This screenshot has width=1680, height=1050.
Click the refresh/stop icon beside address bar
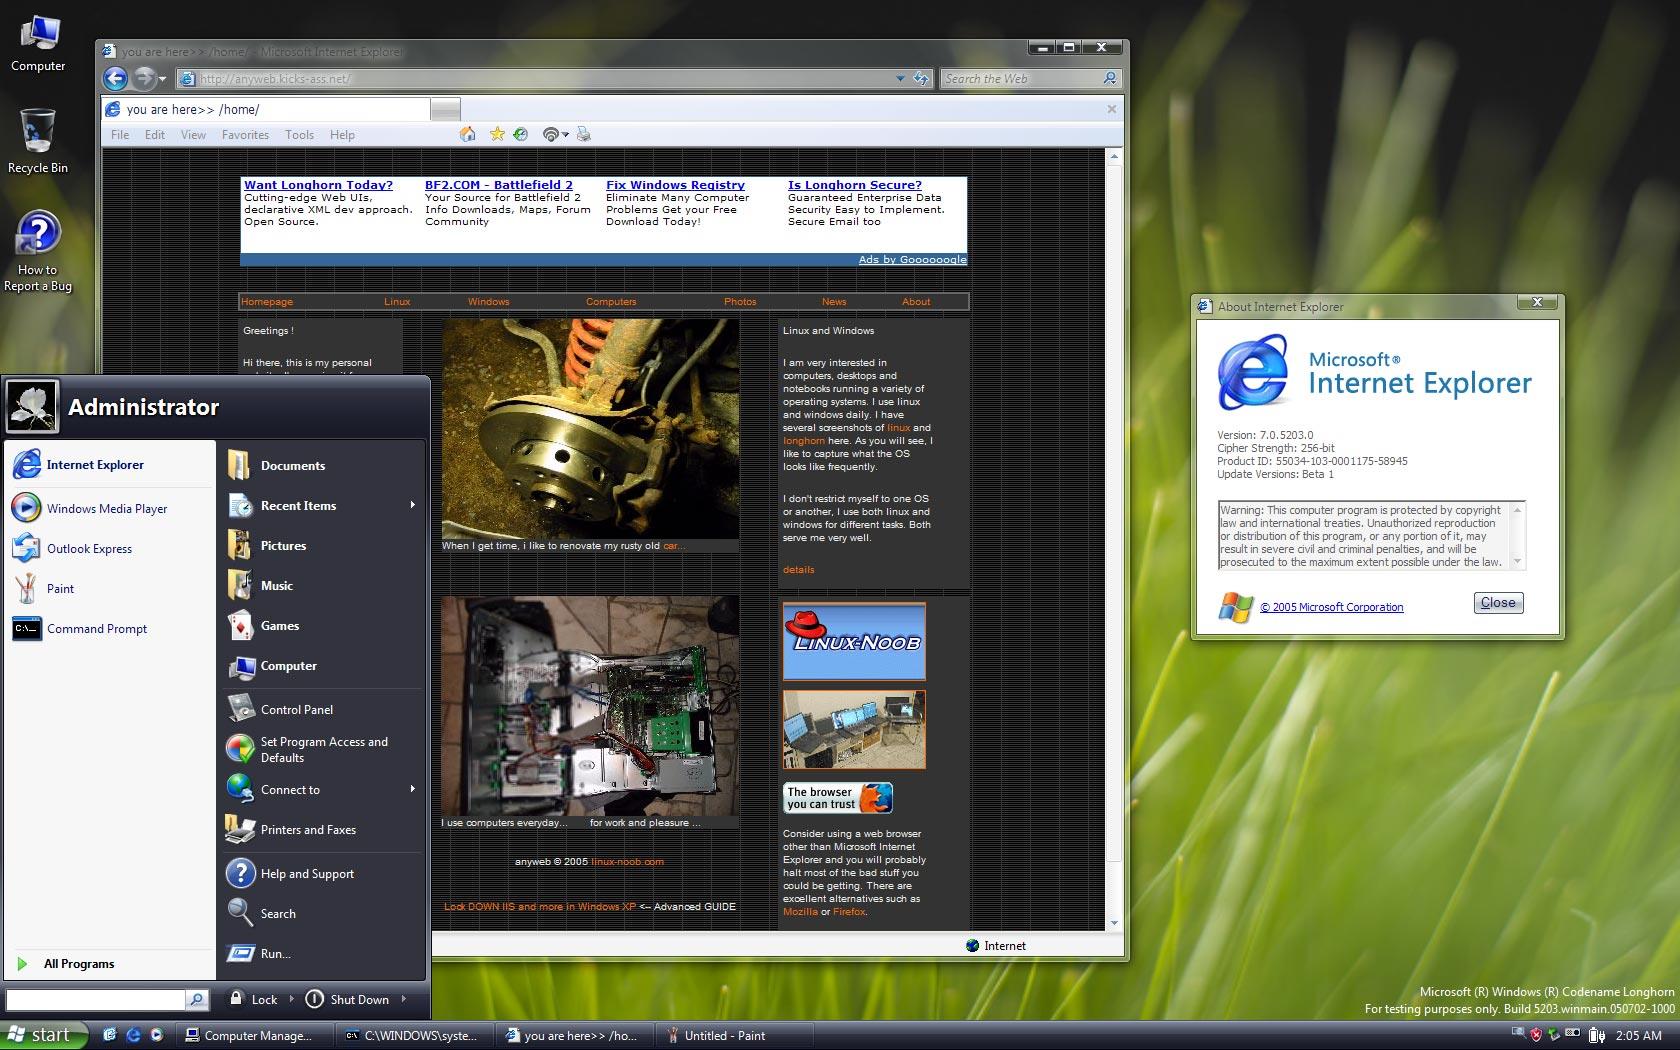921,78
